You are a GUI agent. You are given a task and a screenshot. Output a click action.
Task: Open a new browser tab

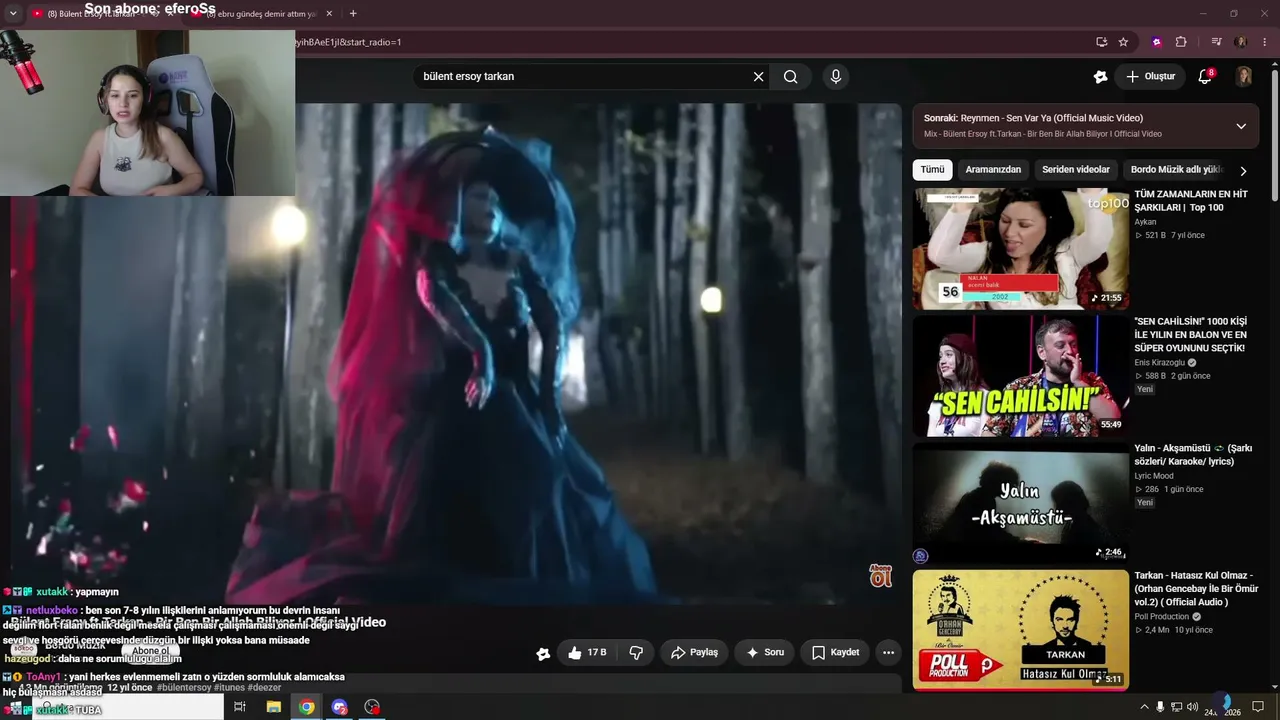pyautogui.click(x=353, y=14)
